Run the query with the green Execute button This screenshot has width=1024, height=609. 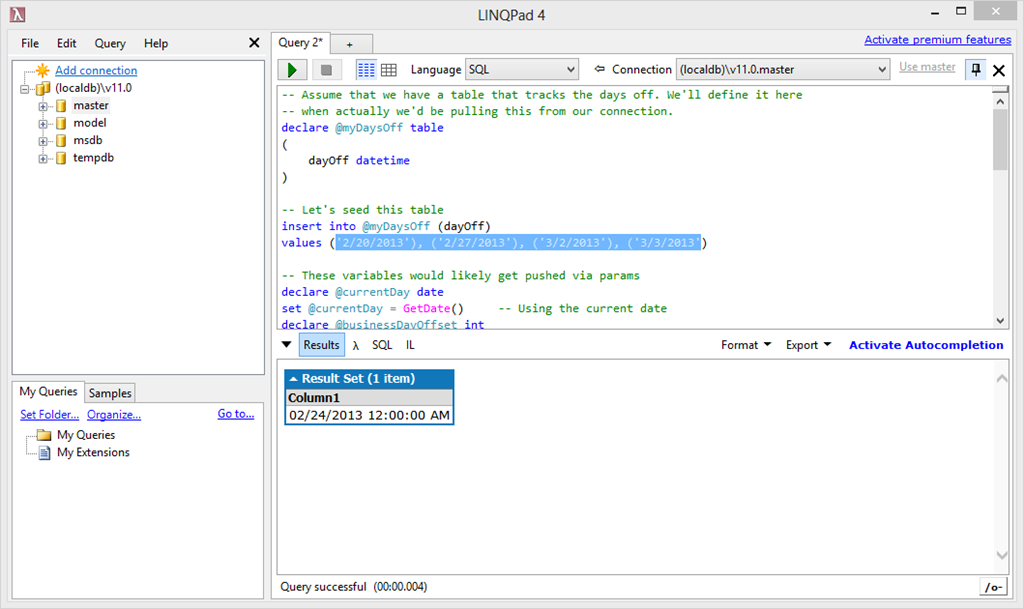pyautogui.click(x=292, y=70)
